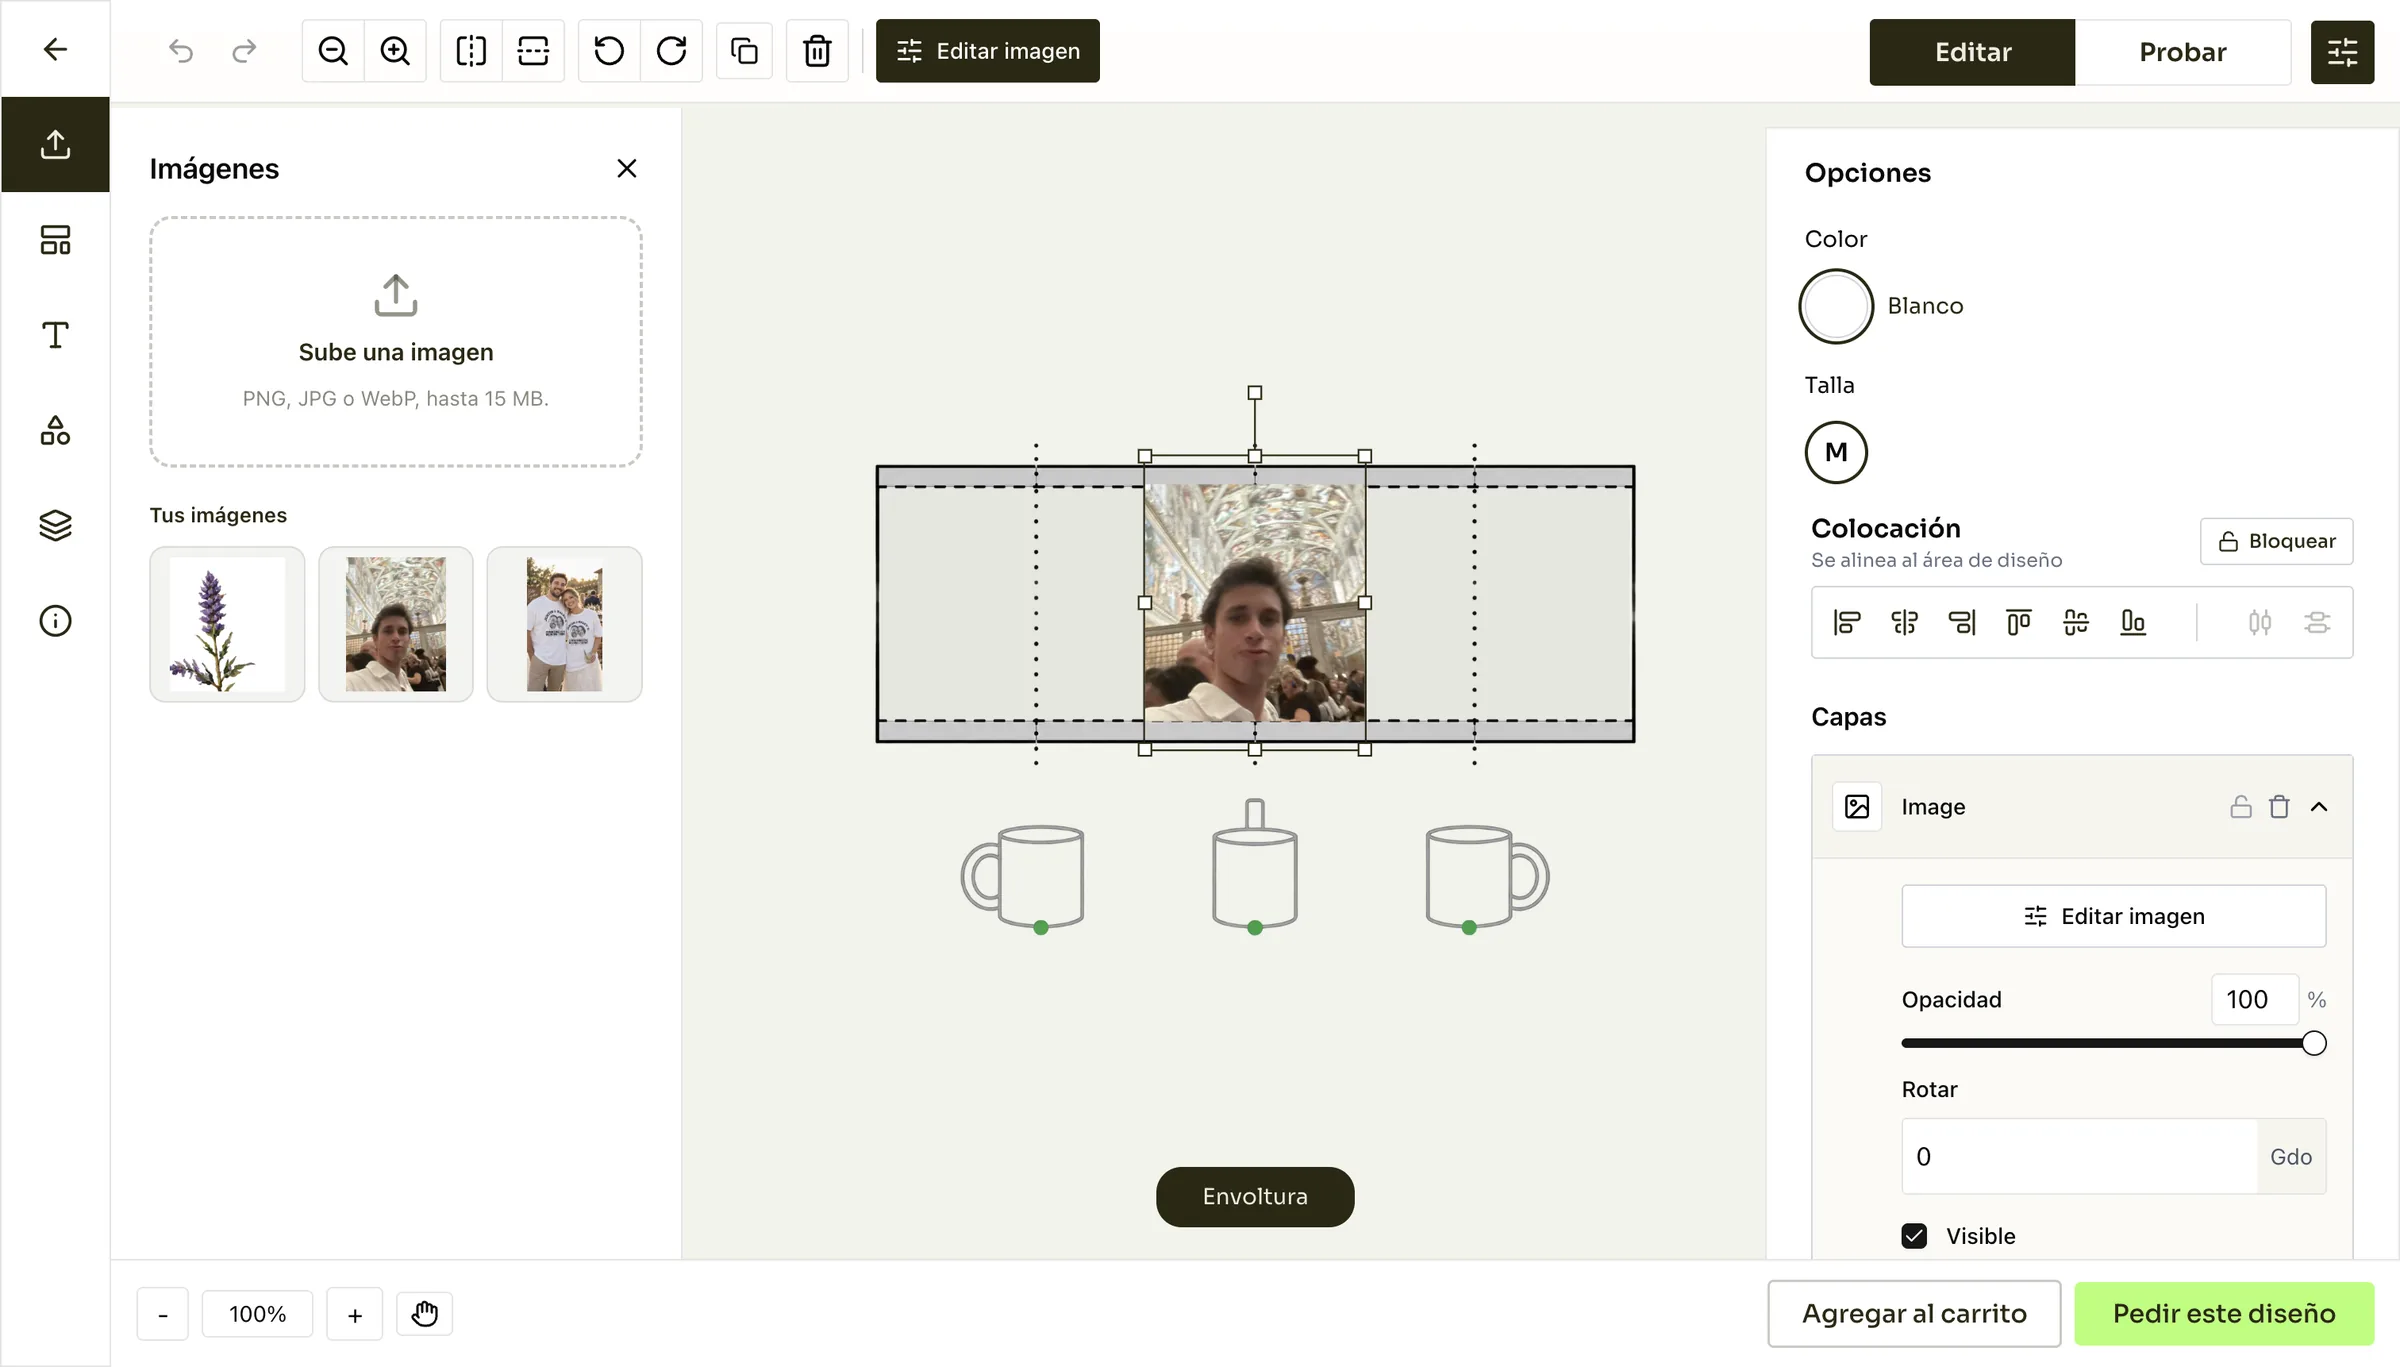The width and height of the screenshot is (2400, 1367).
Task: Open the upload images sidebar tab
Action: (55, 144)
